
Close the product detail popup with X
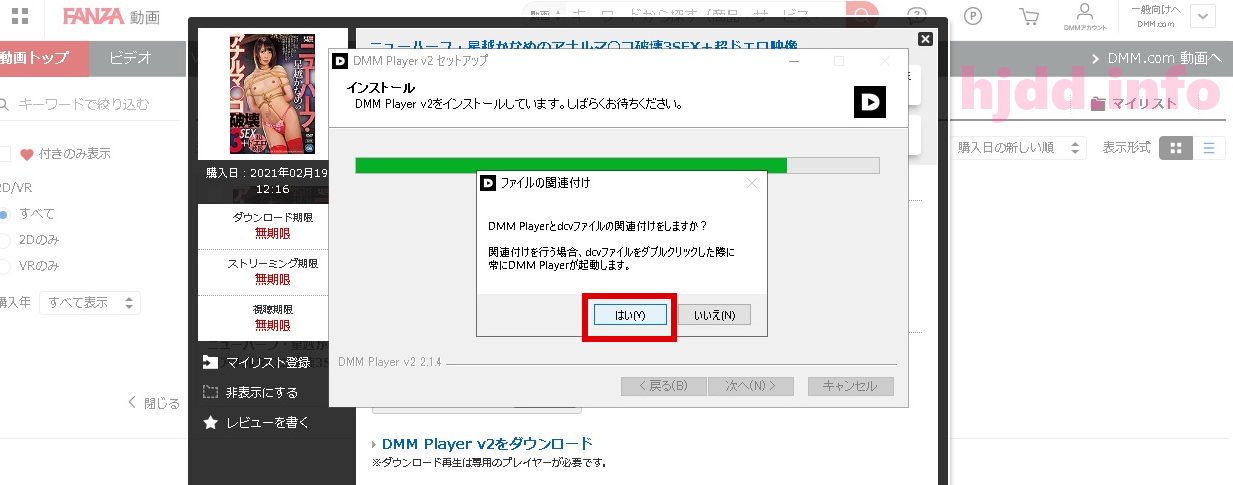(x=925, y=38)
